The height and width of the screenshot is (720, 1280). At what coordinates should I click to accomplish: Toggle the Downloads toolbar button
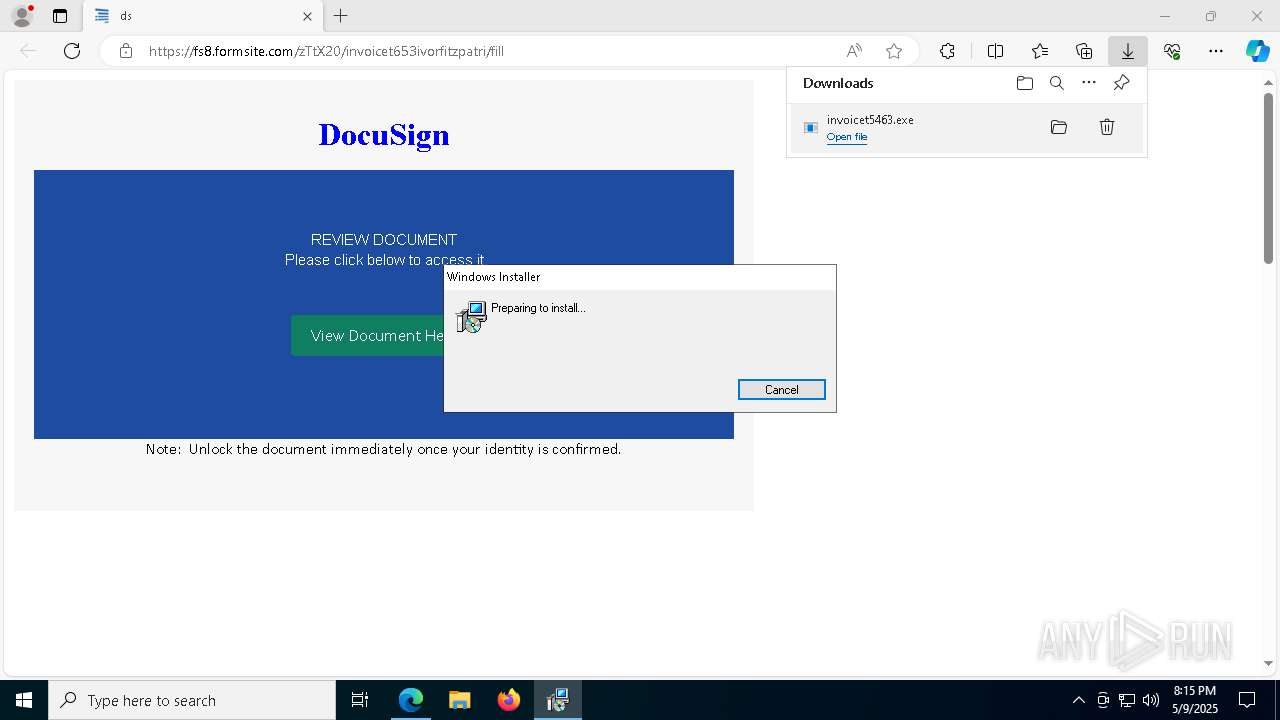[x=1127, y=51]
